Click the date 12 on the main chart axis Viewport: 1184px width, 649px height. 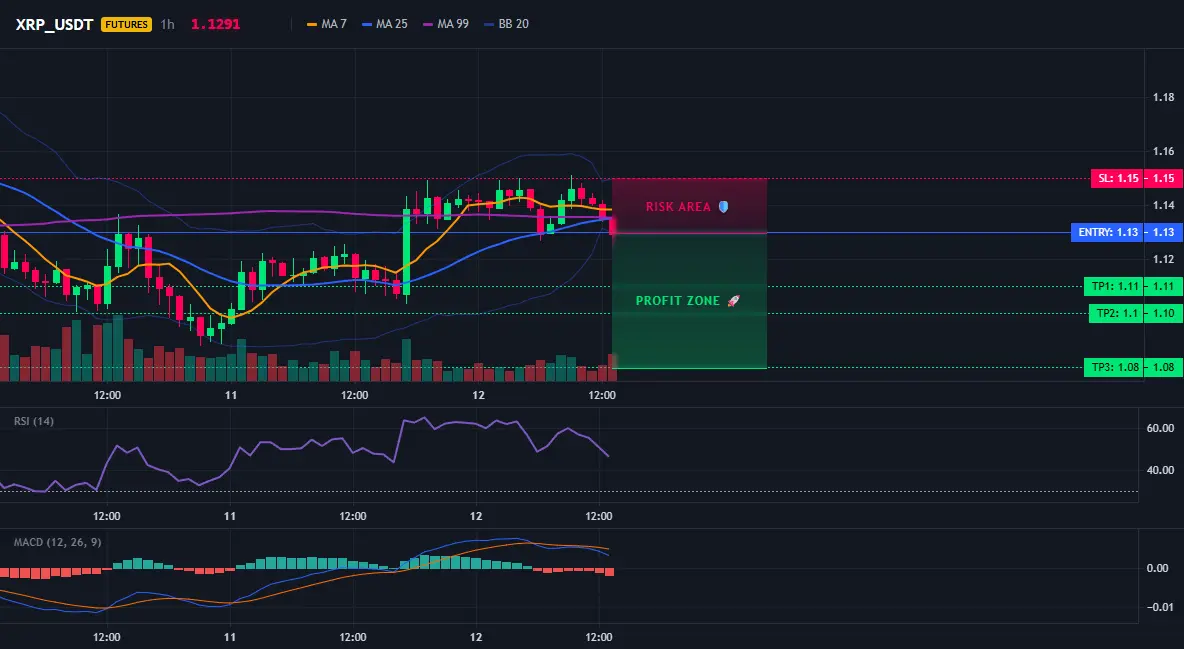(478, 395)
